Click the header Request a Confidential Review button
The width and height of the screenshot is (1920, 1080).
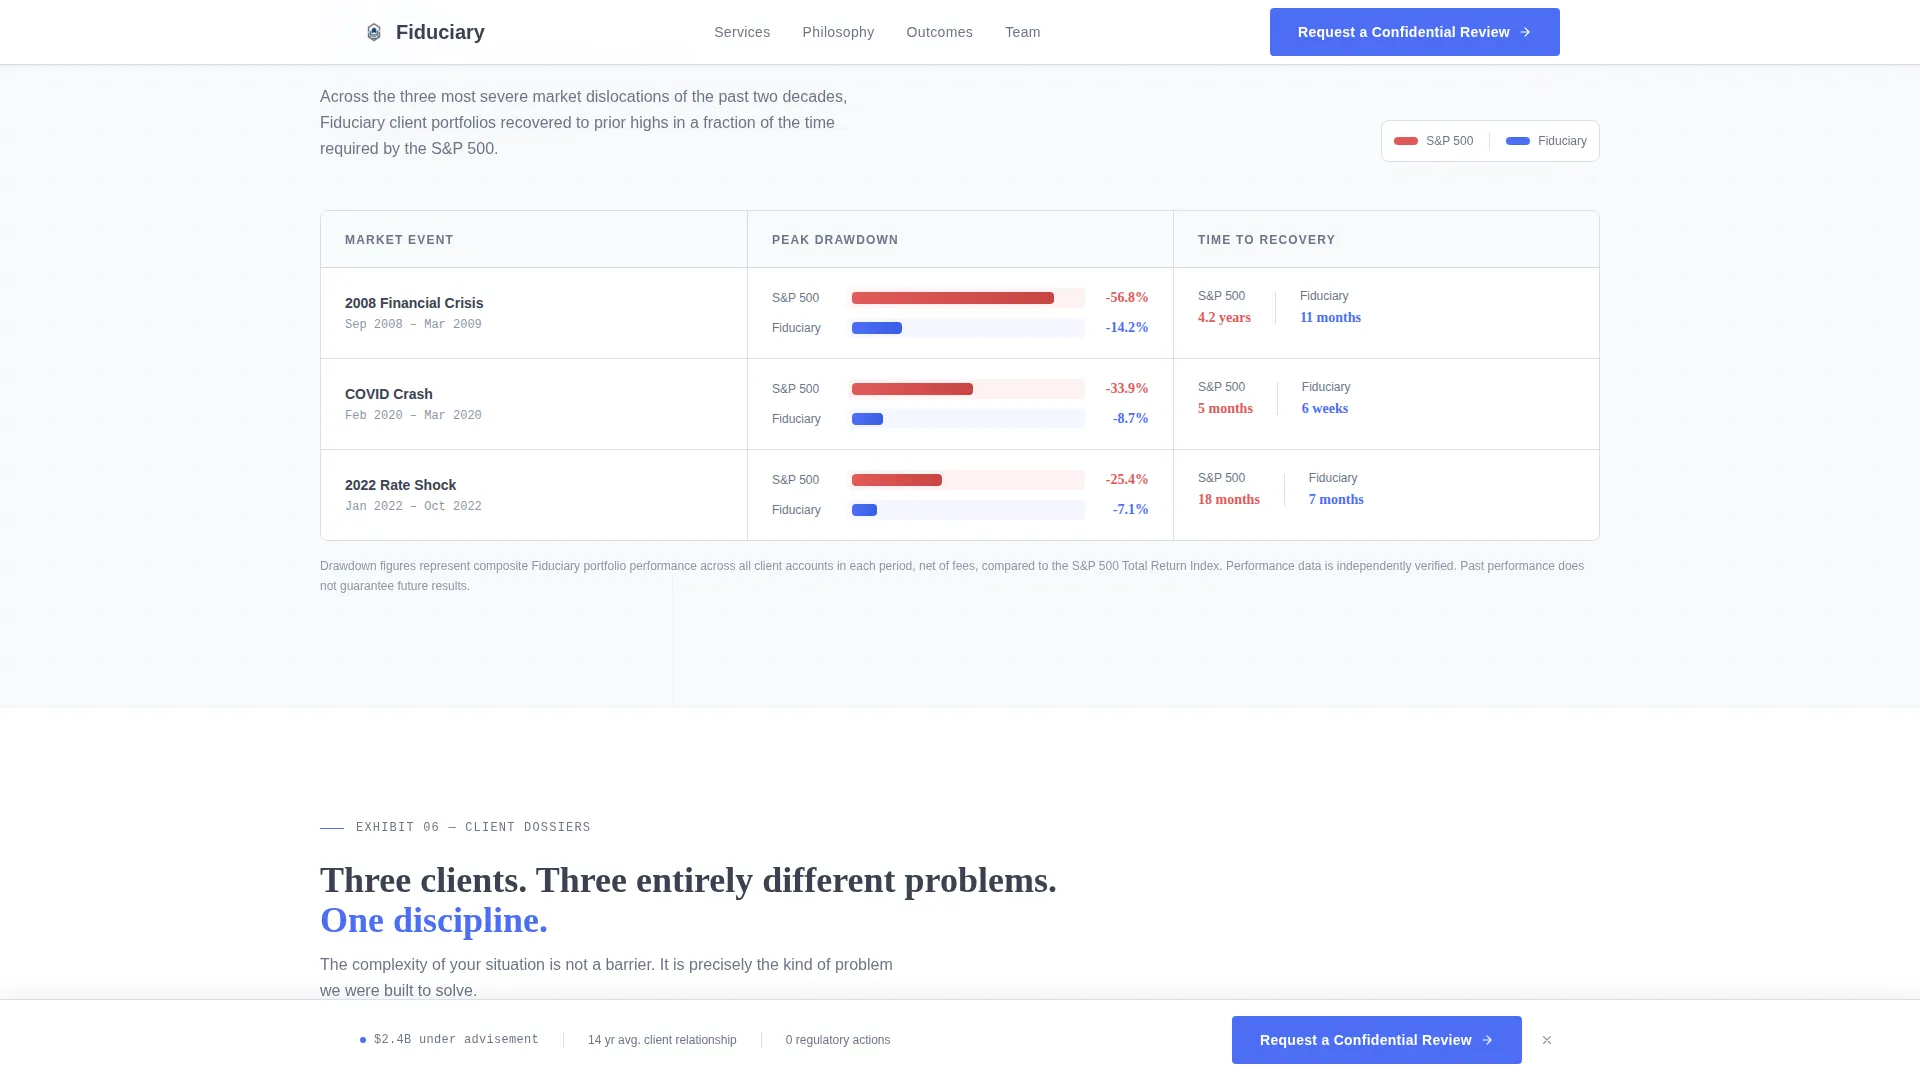coord(1414,32)
